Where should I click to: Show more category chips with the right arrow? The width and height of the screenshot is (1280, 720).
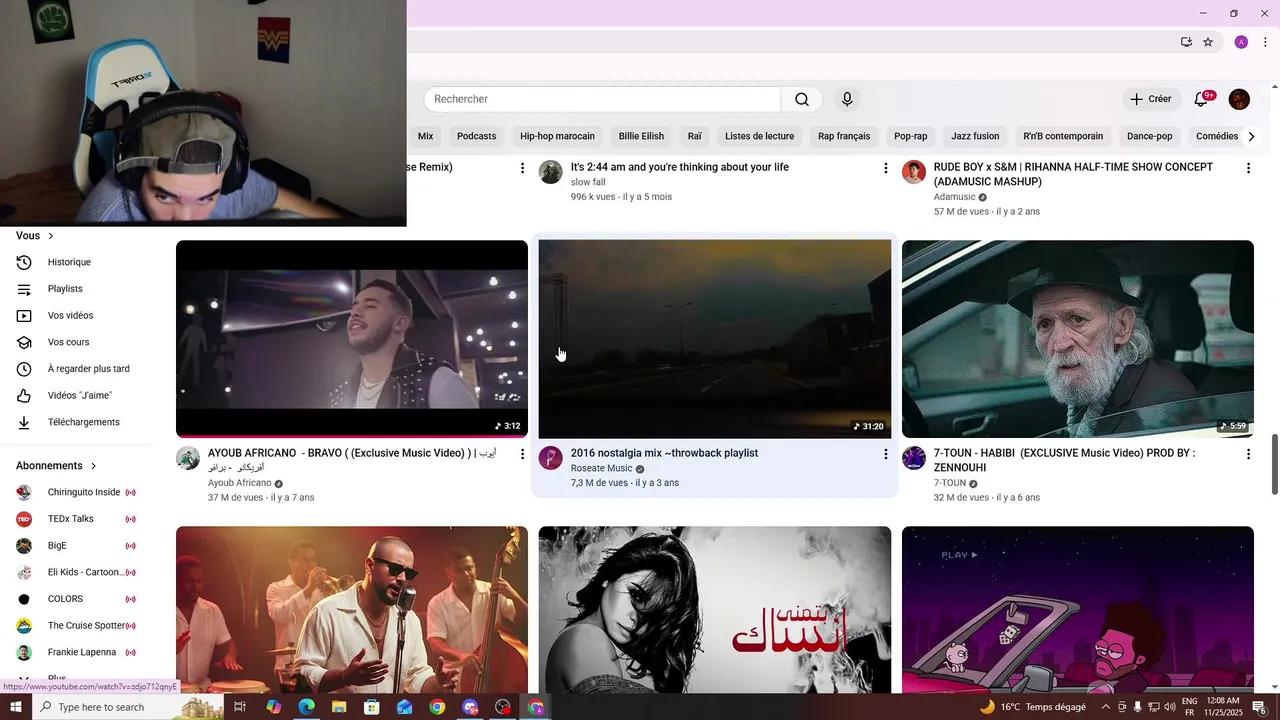point(1251,136)
